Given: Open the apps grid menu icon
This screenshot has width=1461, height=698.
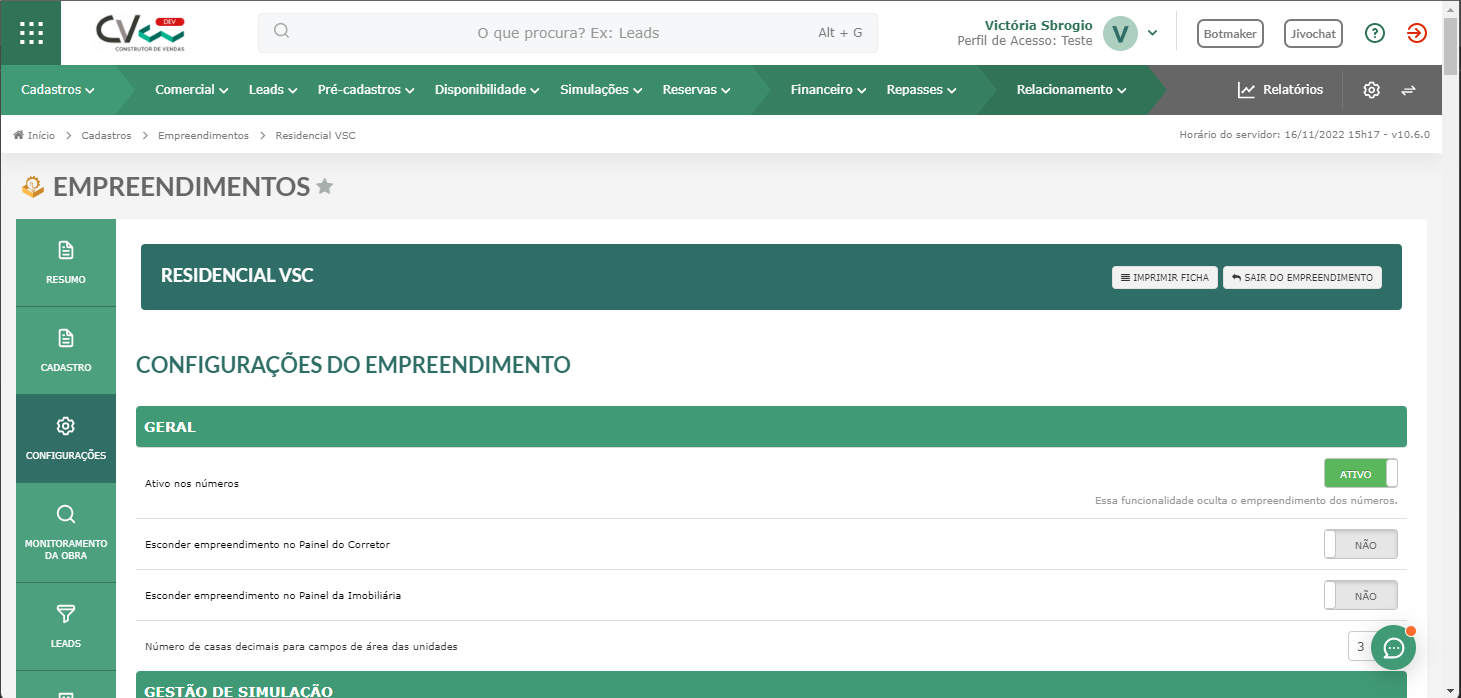Looking at the screenshot, I should pos(31,33).
